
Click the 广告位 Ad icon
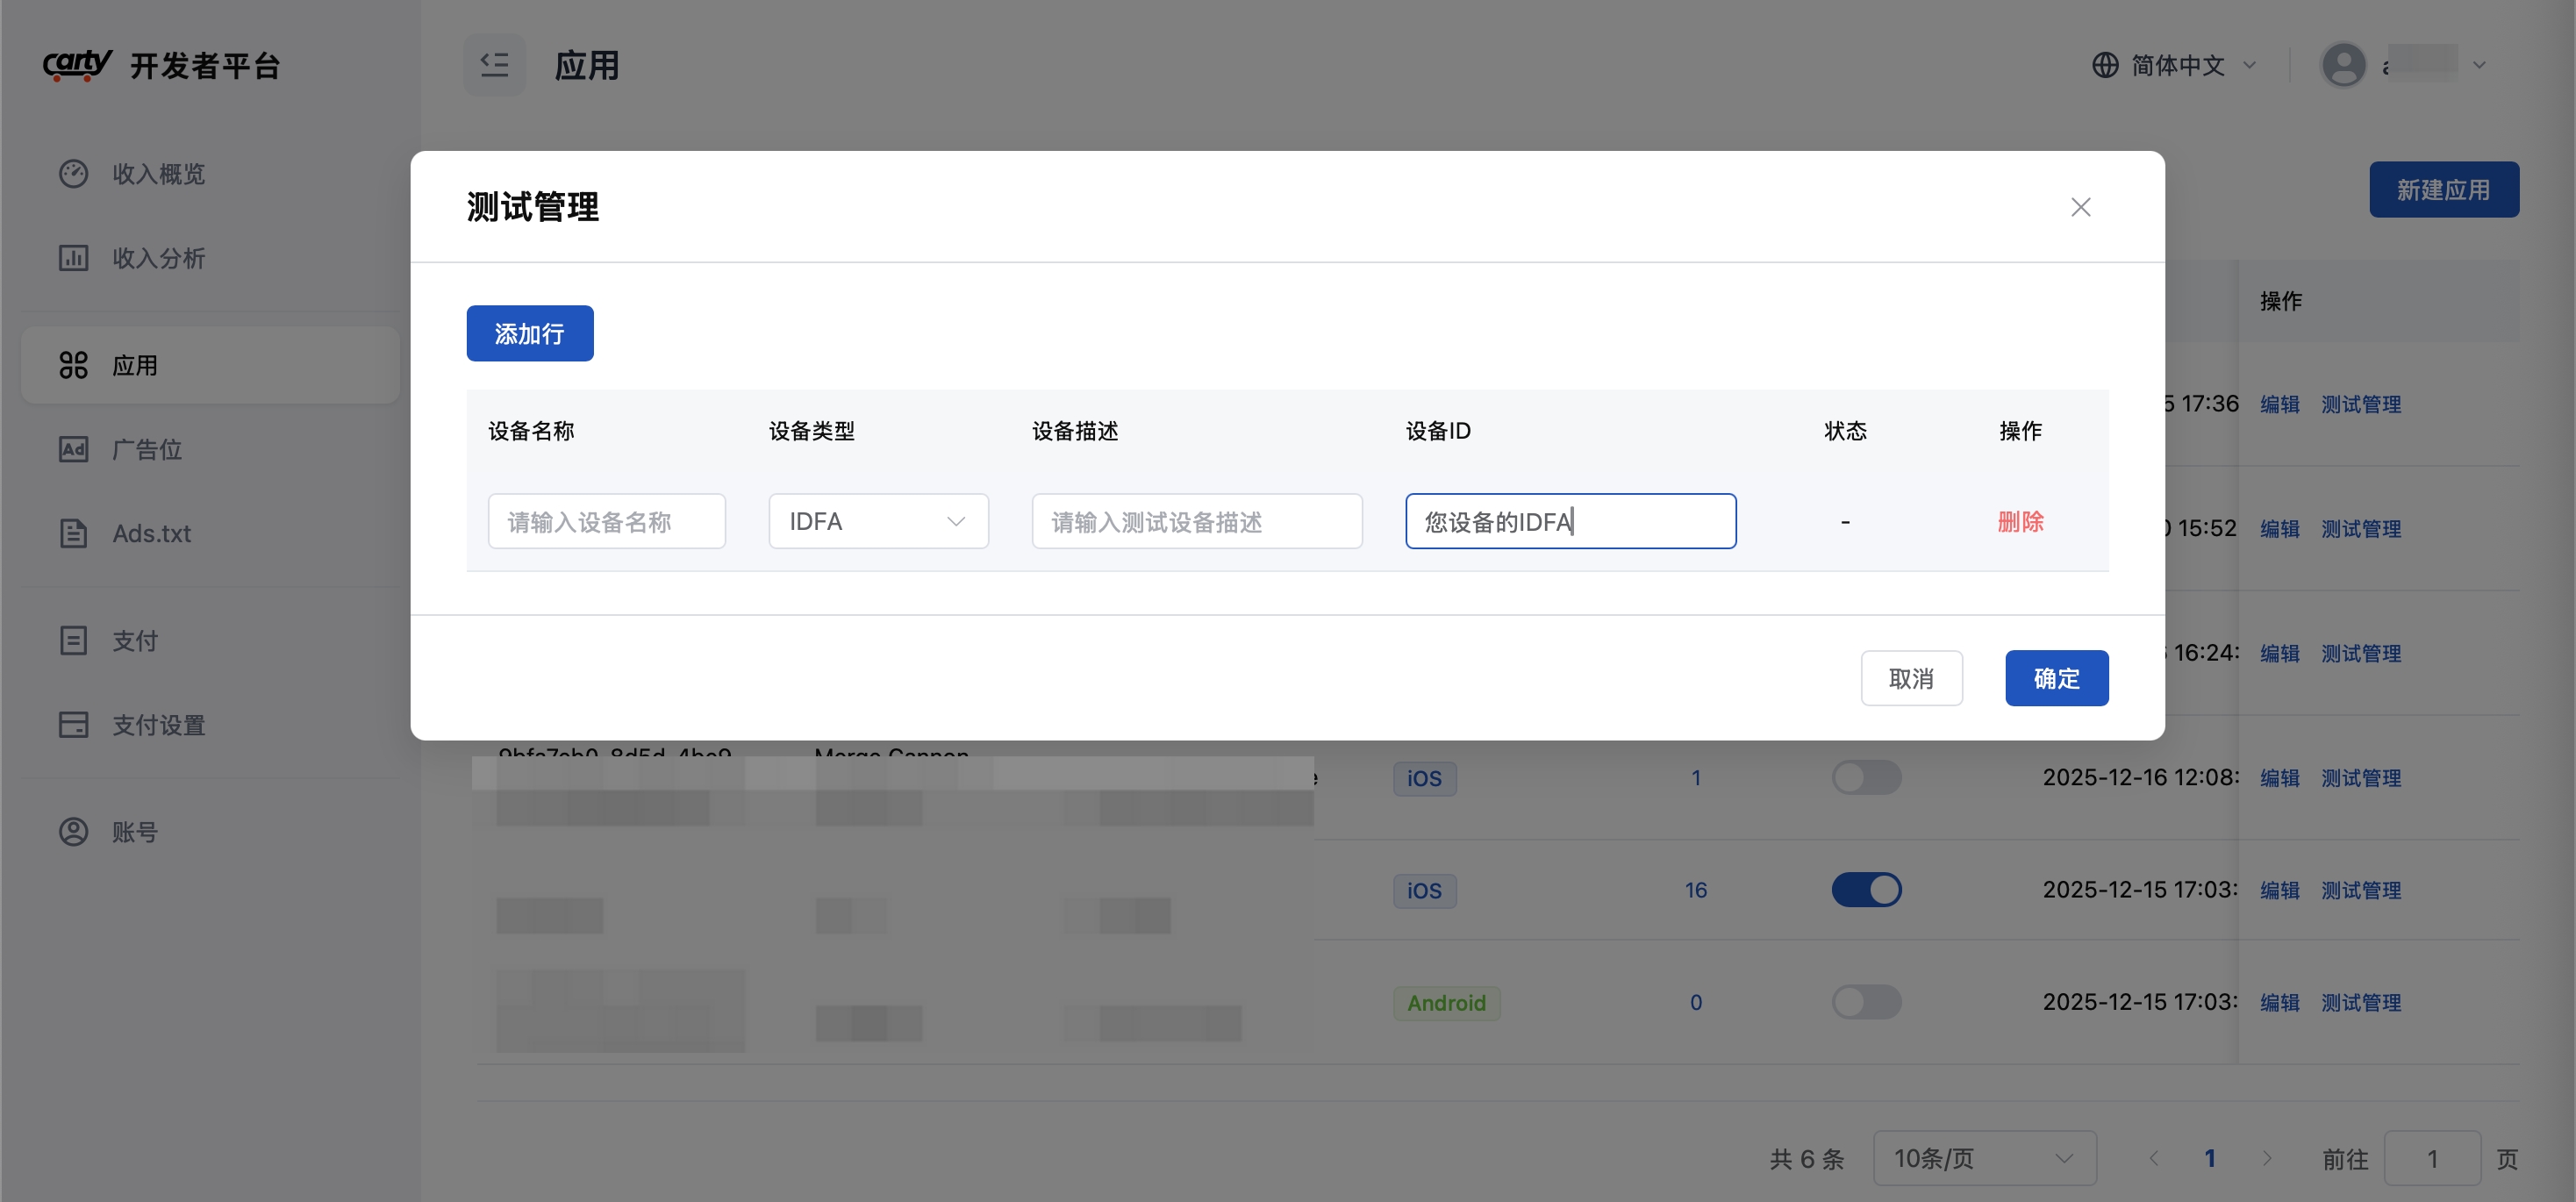(73, 449)
